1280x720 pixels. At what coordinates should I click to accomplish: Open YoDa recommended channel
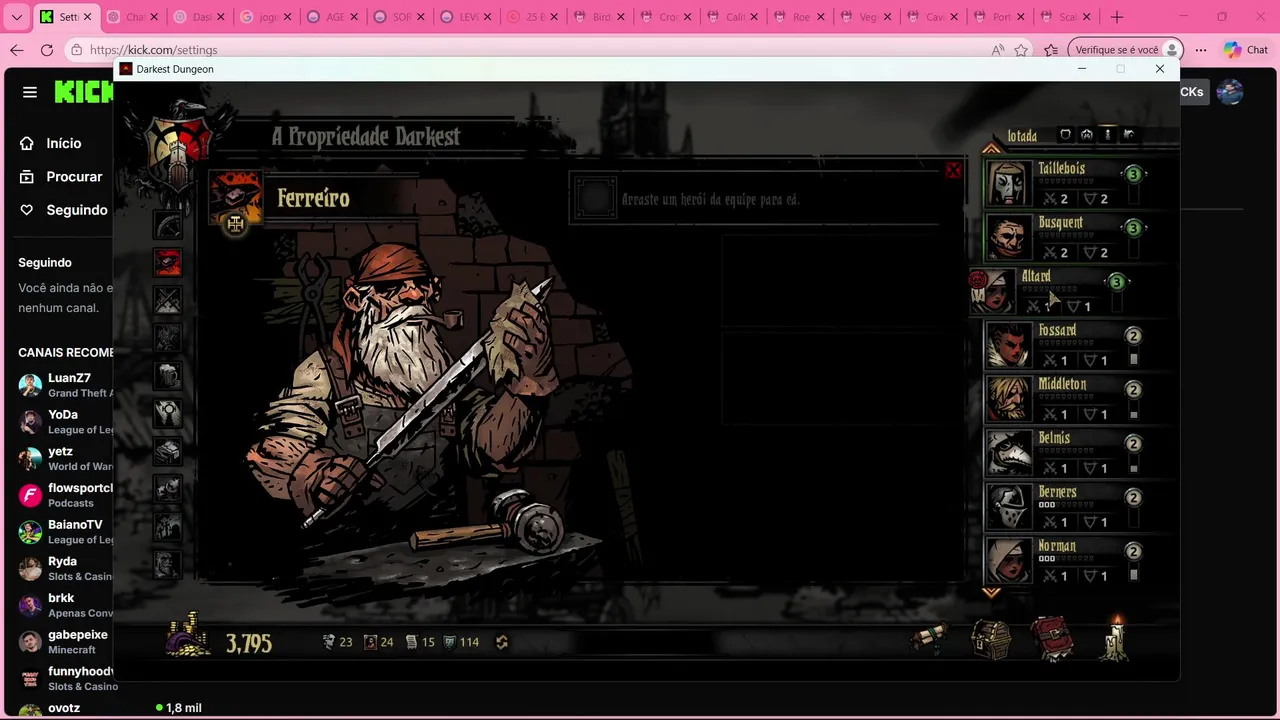pos(65,422)
